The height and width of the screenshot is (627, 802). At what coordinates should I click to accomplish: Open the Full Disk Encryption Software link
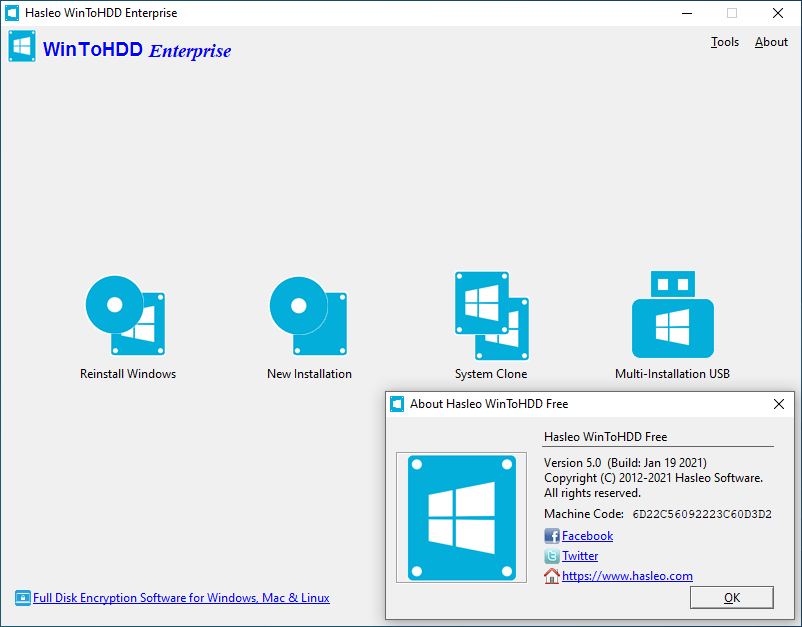(x=181, y=597)
